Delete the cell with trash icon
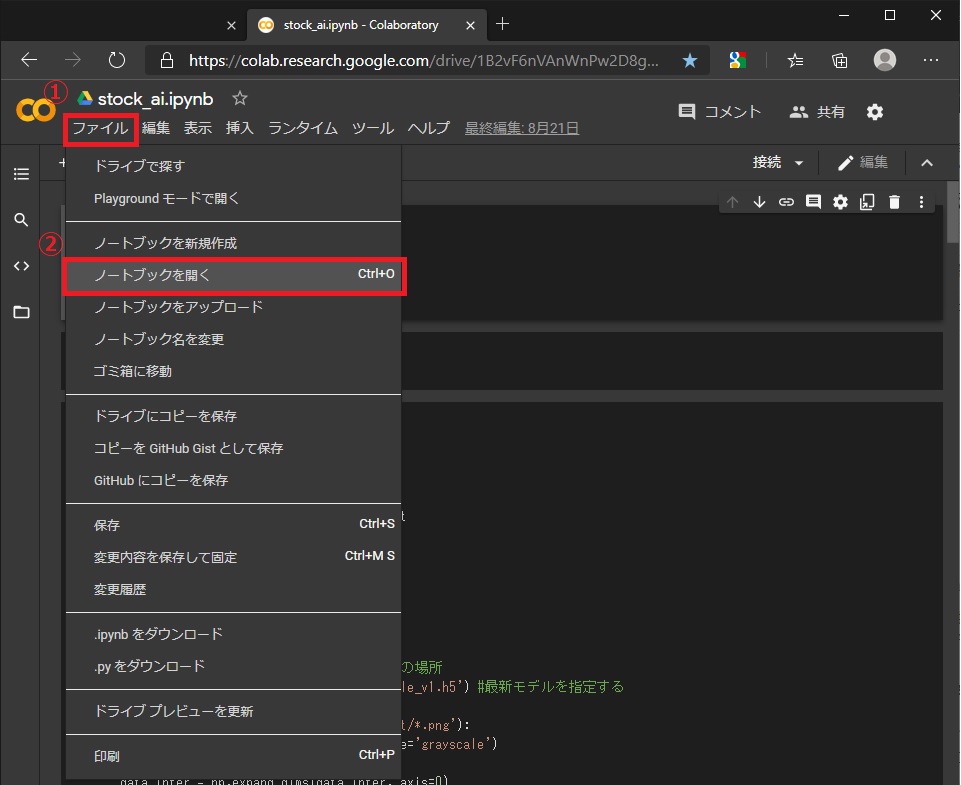This screenshot has height=785, width=961. pos(894,202)
